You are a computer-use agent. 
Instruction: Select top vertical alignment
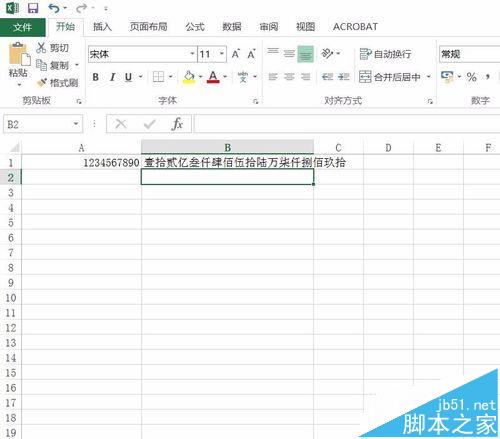pyautogui.click(x=273, y=53)
